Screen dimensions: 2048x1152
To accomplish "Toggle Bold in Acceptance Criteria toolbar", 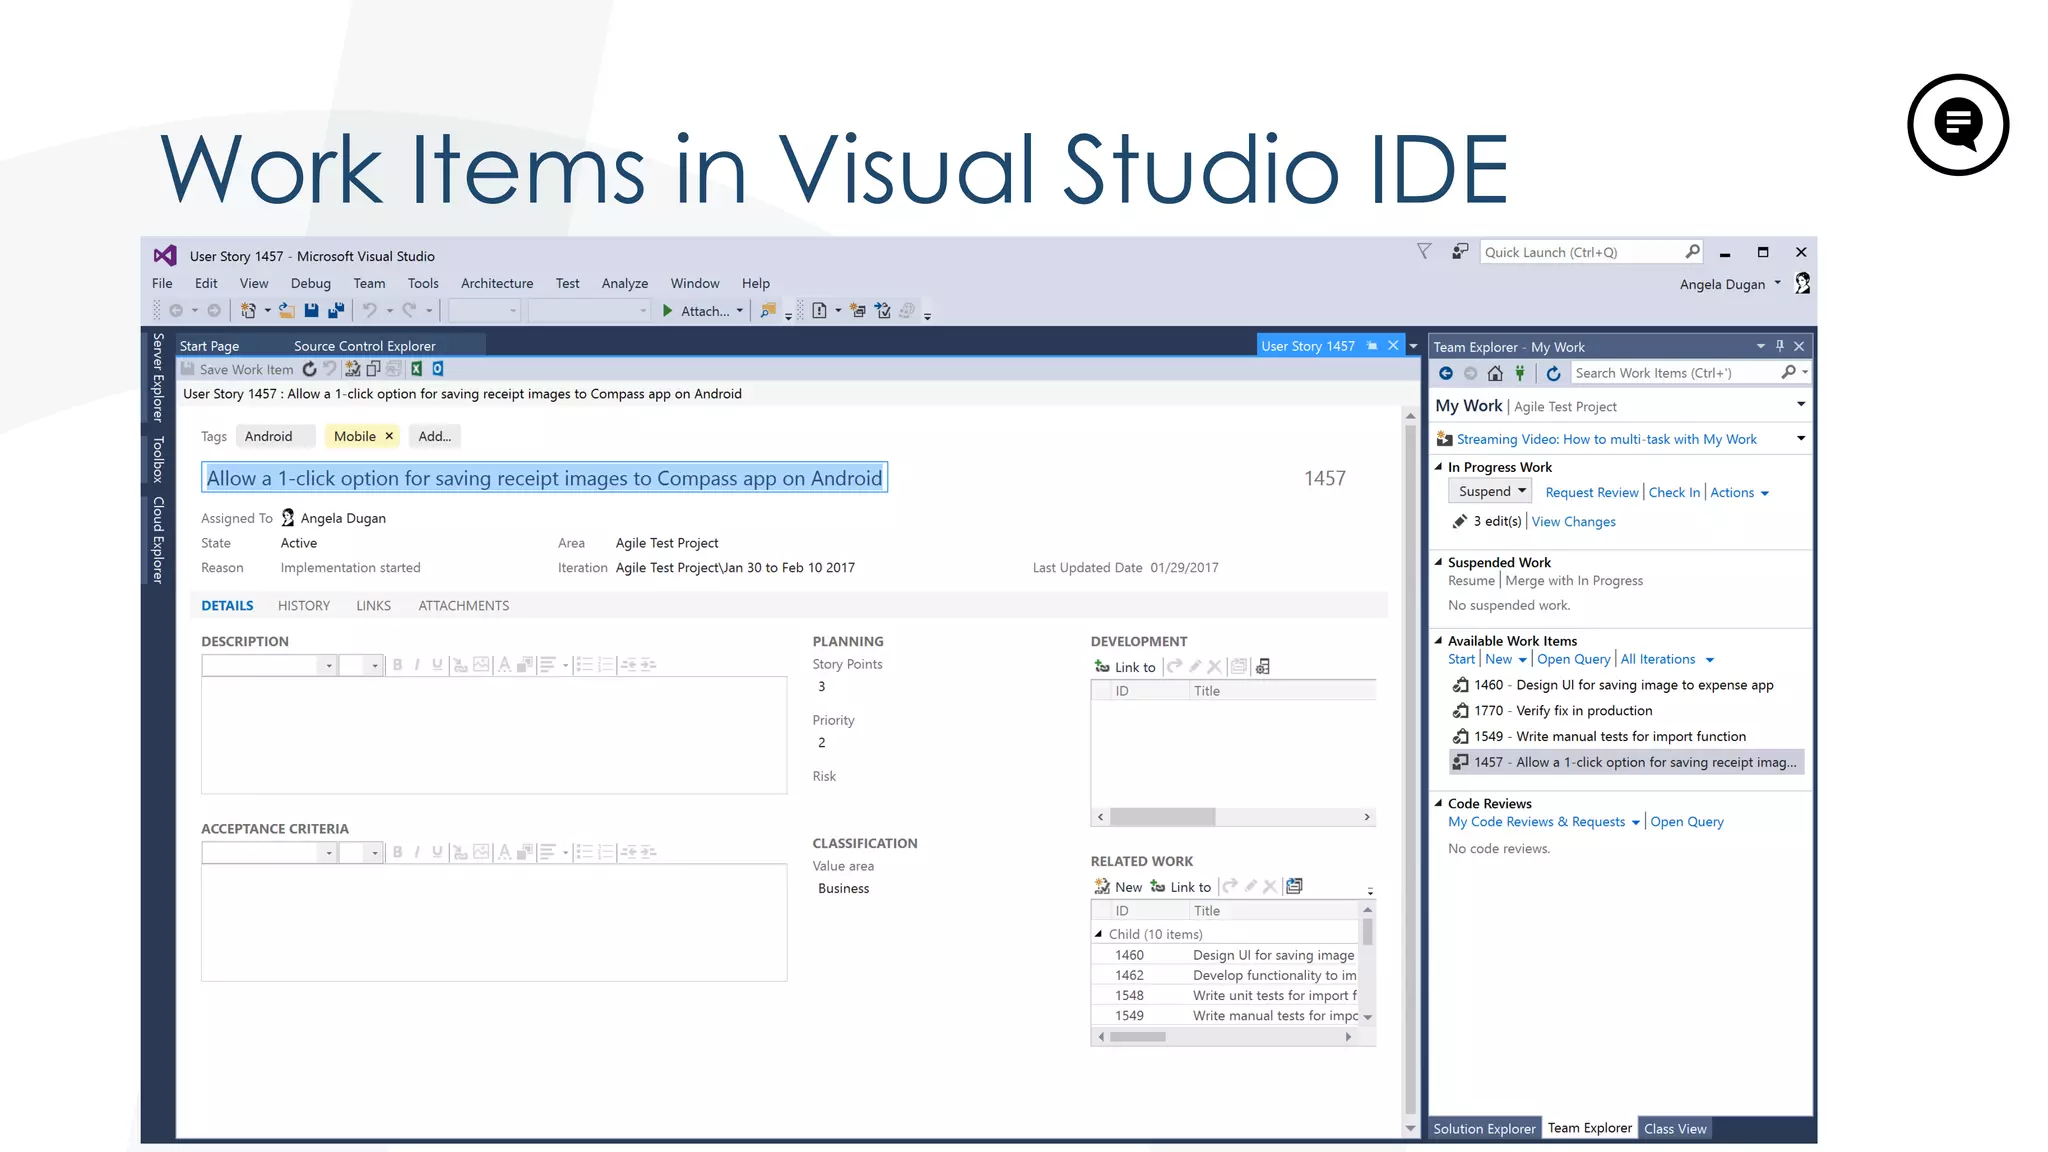I will tap(397, 852).
